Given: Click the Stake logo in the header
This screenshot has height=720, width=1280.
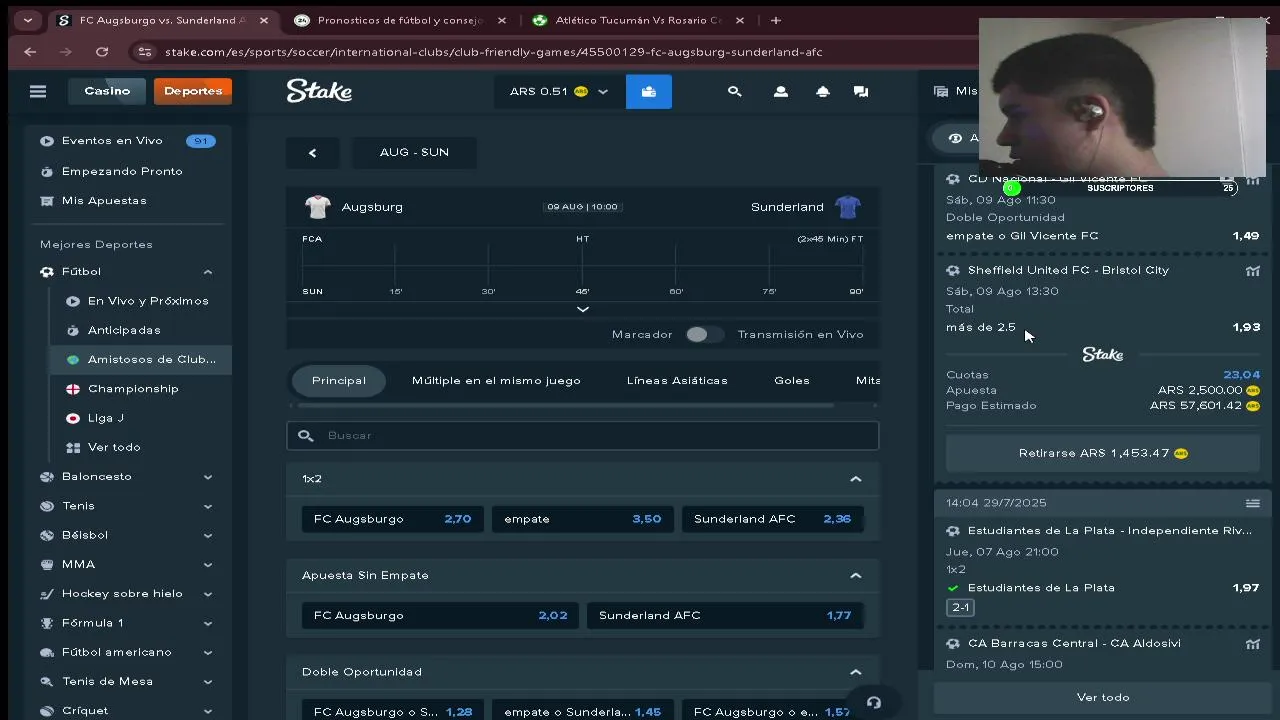Looking at the screenshot, I should (319, 91).
